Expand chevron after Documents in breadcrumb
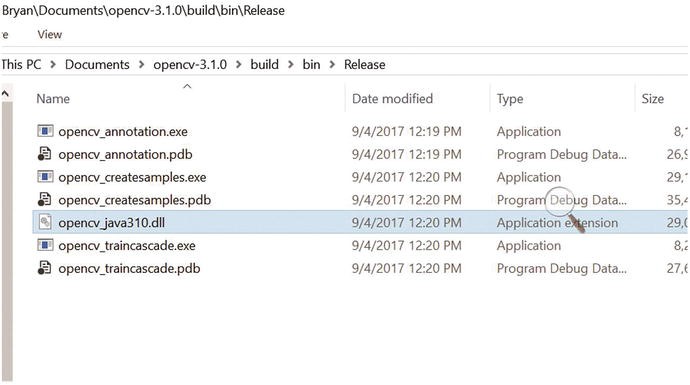 (141, 65)
